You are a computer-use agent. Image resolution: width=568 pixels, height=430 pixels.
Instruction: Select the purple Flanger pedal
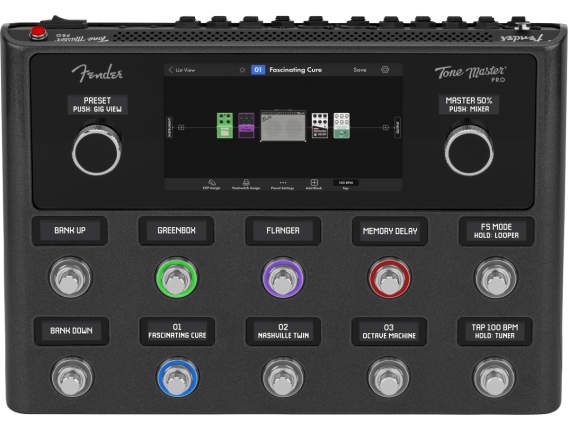246,125
